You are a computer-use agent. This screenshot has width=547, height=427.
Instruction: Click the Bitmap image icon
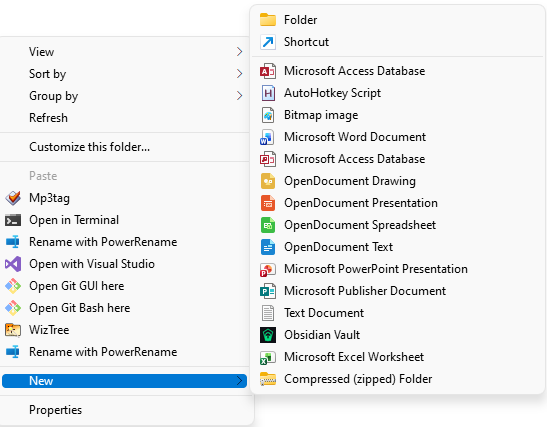(x=268, y=115)
